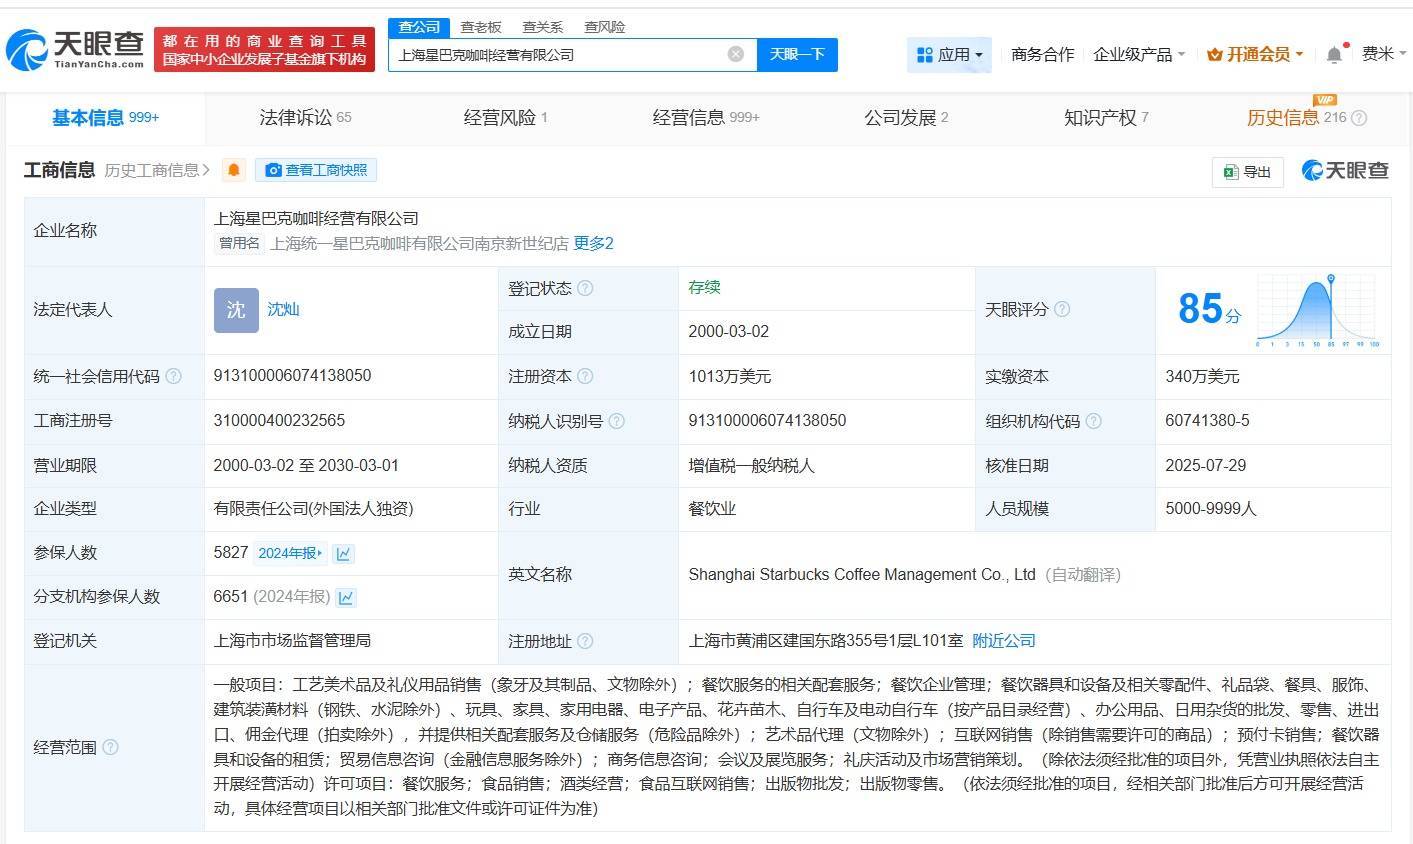Open the 商务合作 link

tap(1042, 54)
